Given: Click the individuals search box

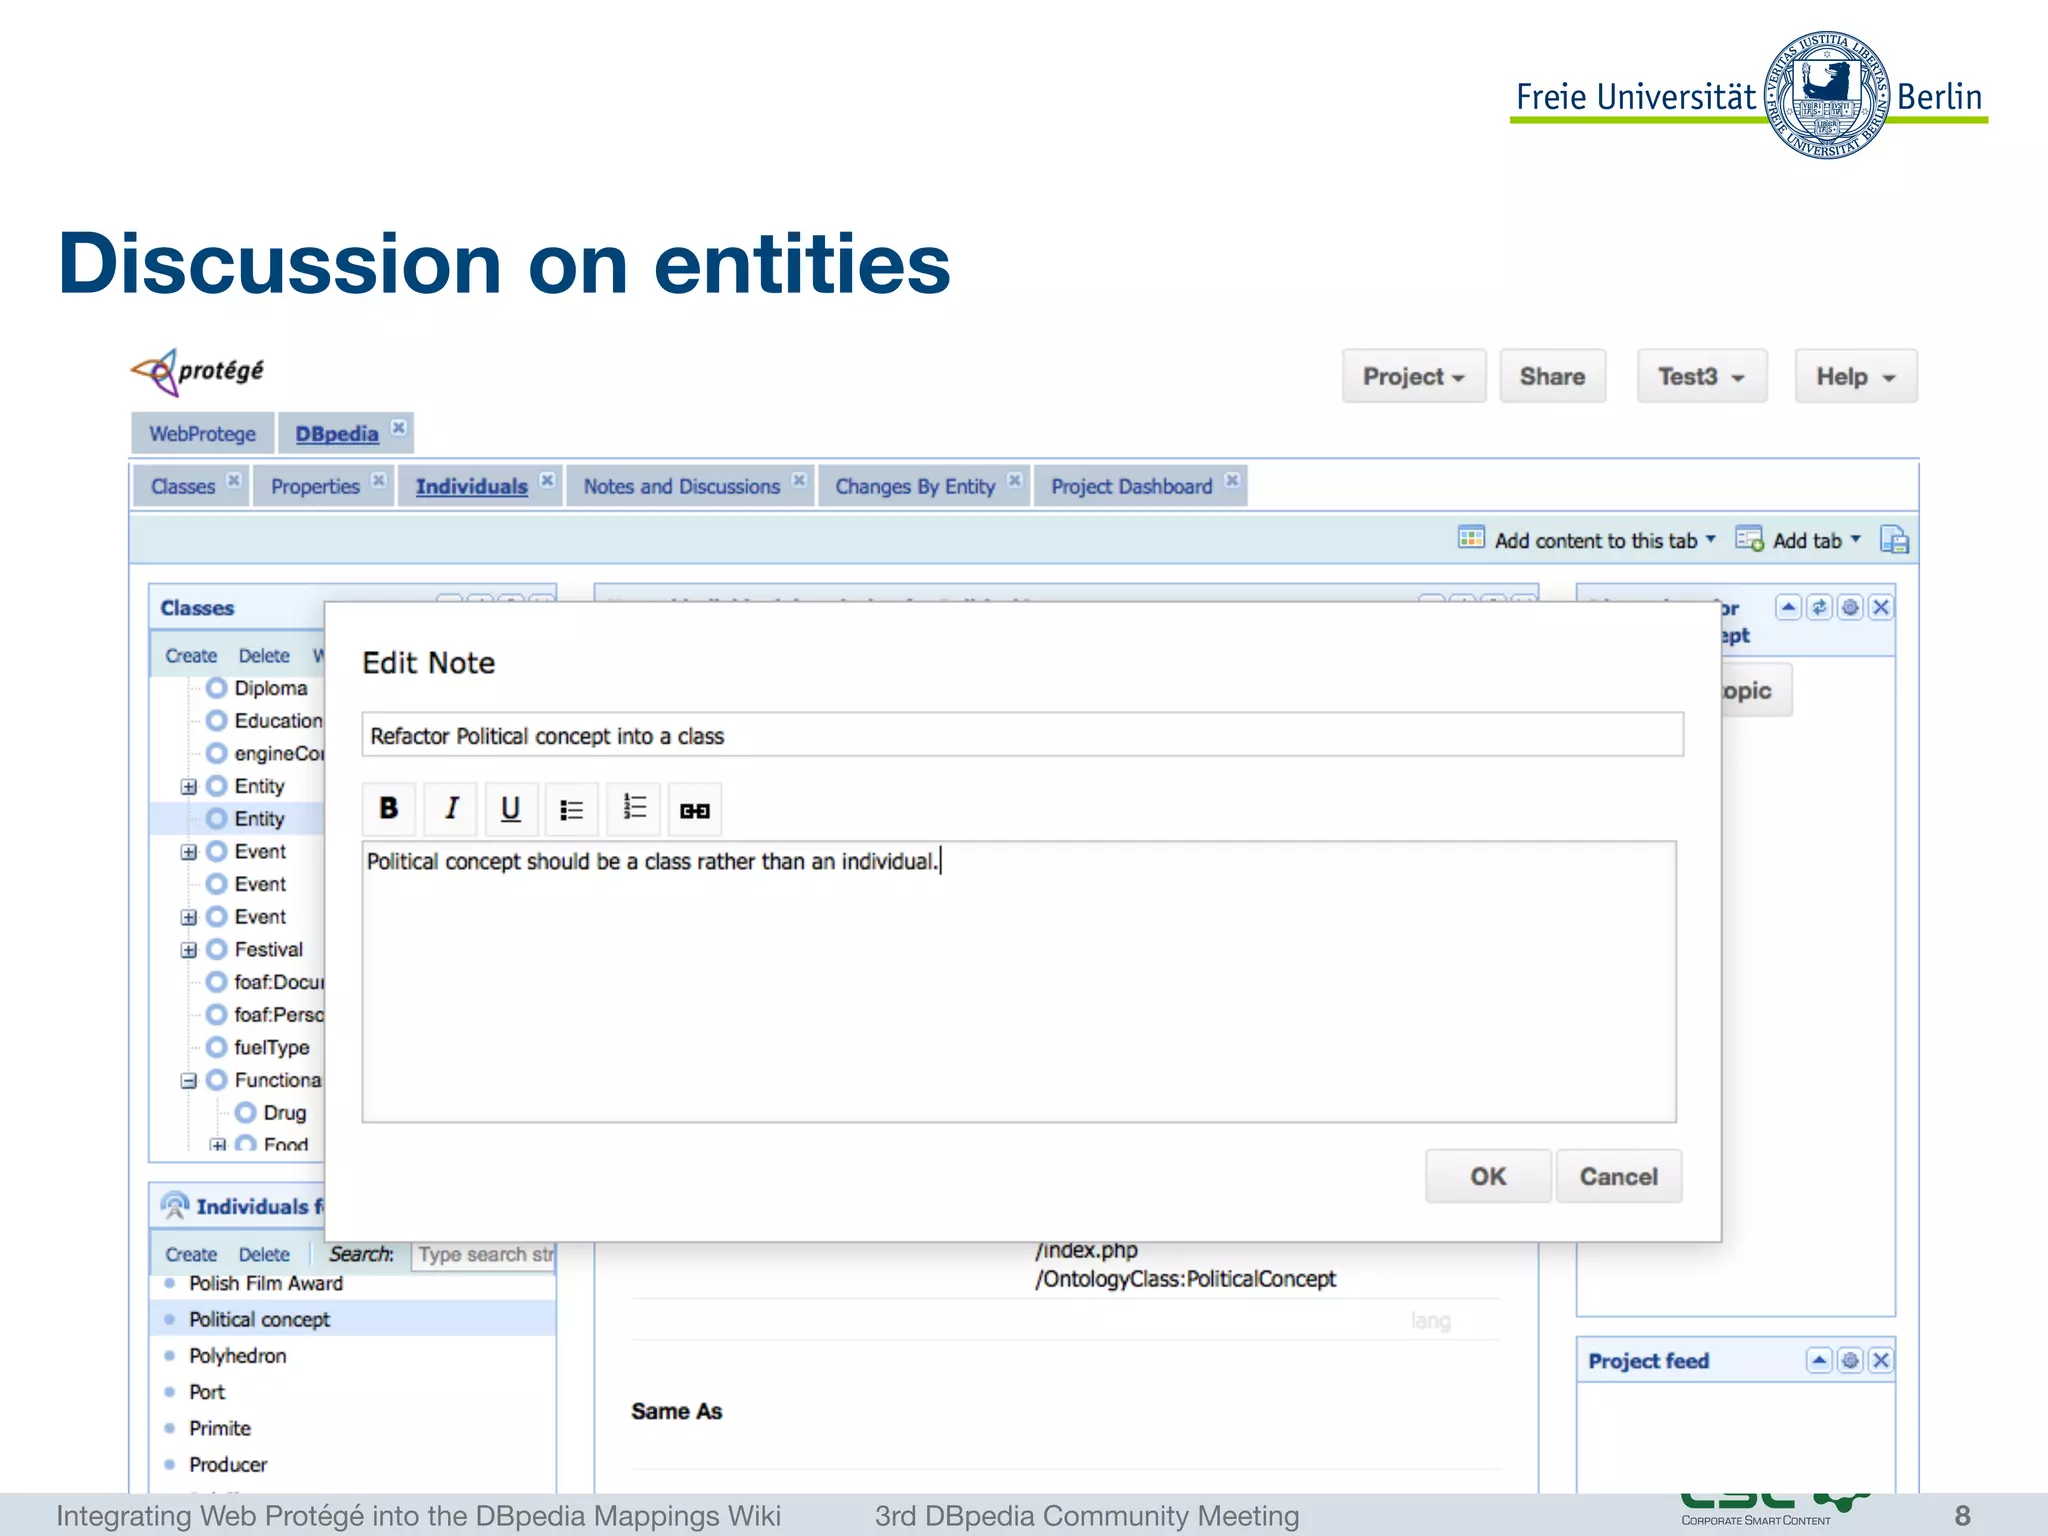Looking at the screenshot, I should [x=483, y=1255].
